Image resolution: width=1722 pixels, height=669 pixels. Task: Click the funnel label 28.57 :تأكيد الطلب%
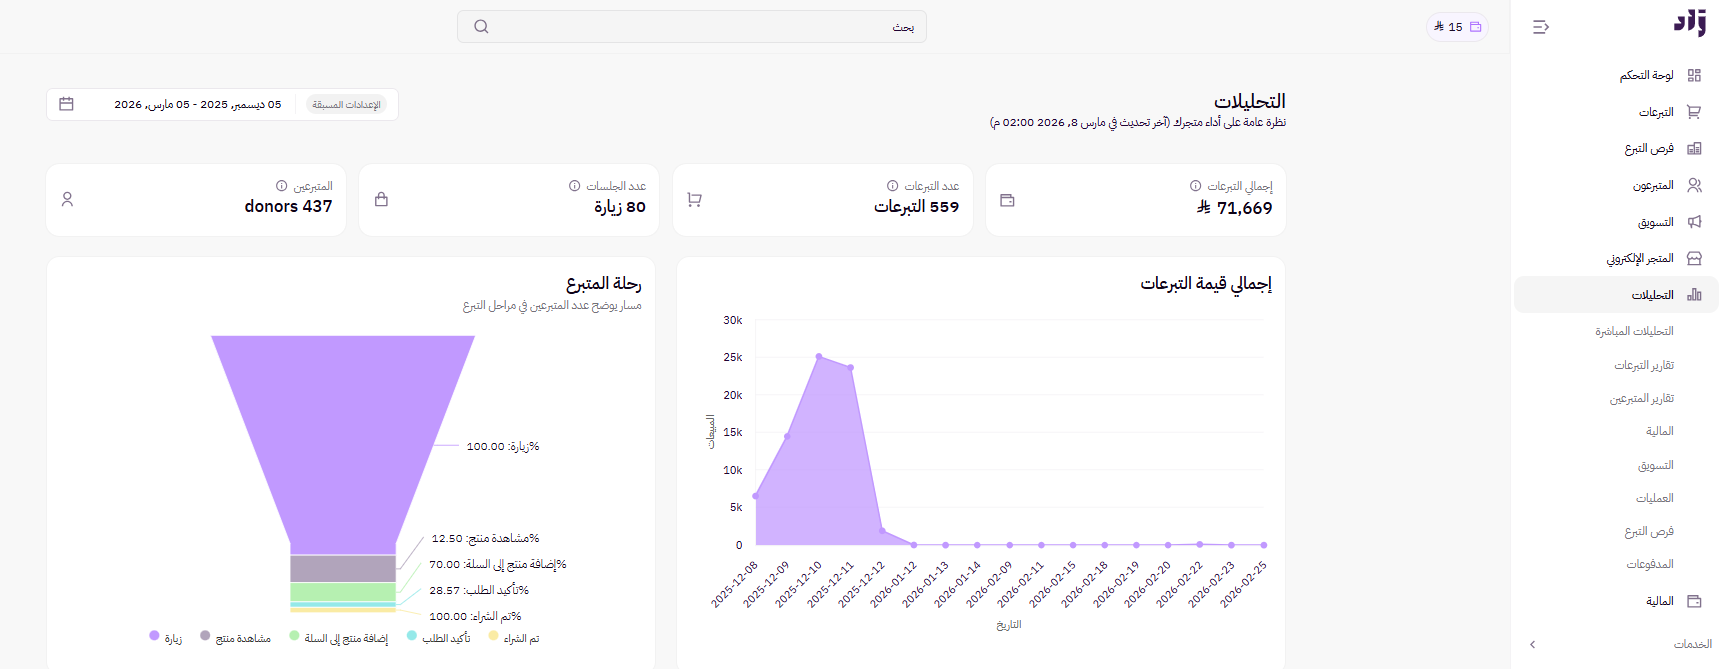tap(479, 590)
